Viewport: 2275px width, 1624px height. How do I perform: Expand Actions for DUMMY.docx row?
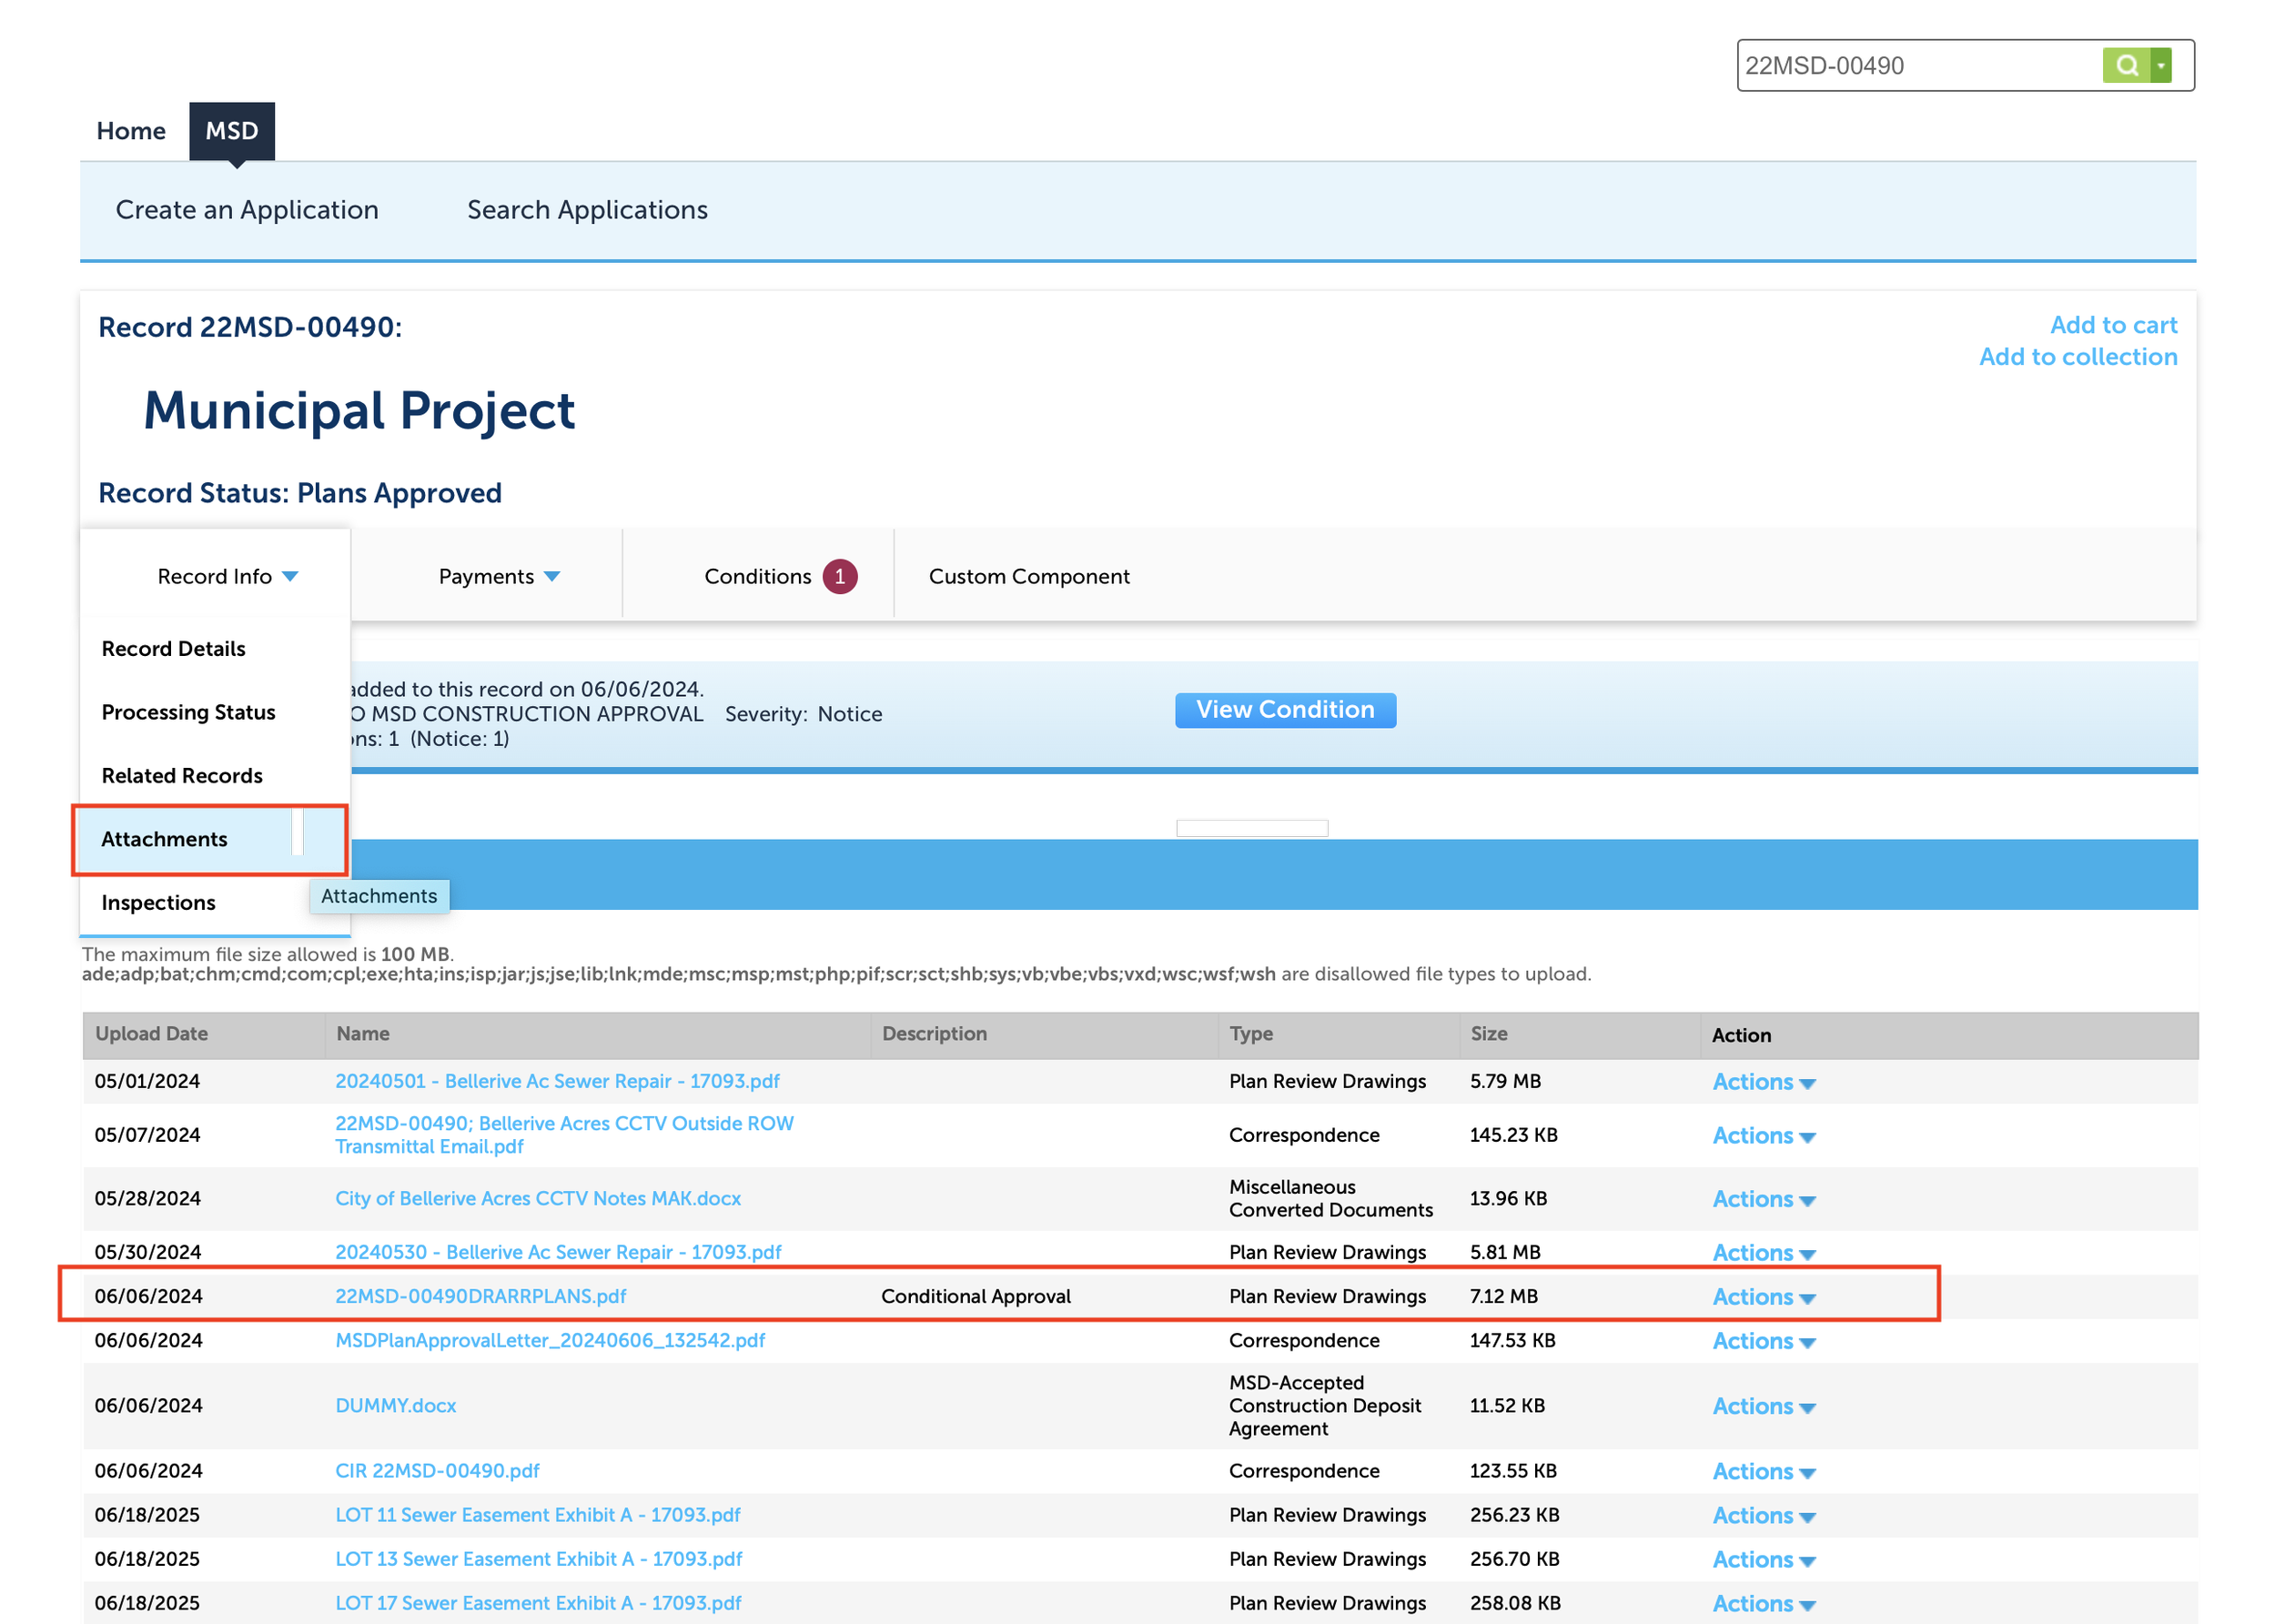click(1762, 1406)
